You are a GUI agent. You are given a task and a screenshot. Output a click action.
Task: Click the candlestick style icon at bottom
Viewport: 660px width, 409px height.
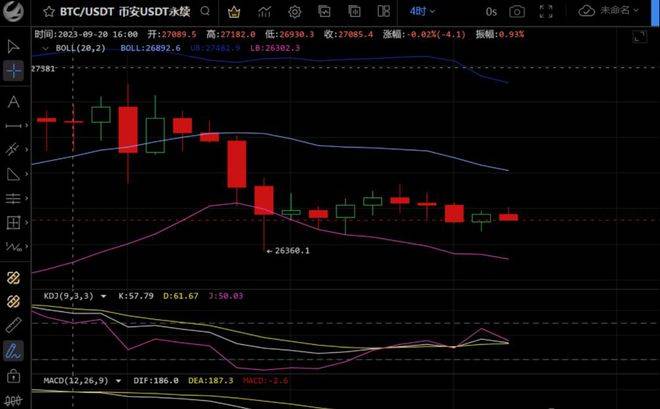pos(13,401)
